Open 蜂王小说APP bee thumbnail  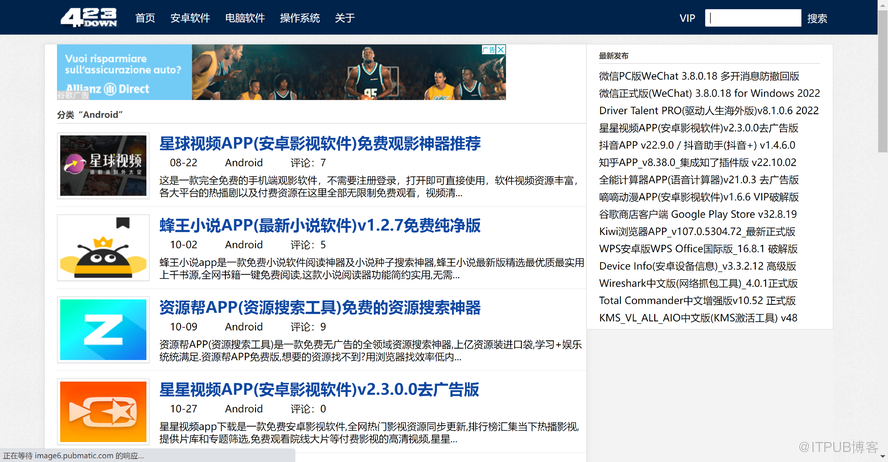pyautogui.click(x=103, y=247)
